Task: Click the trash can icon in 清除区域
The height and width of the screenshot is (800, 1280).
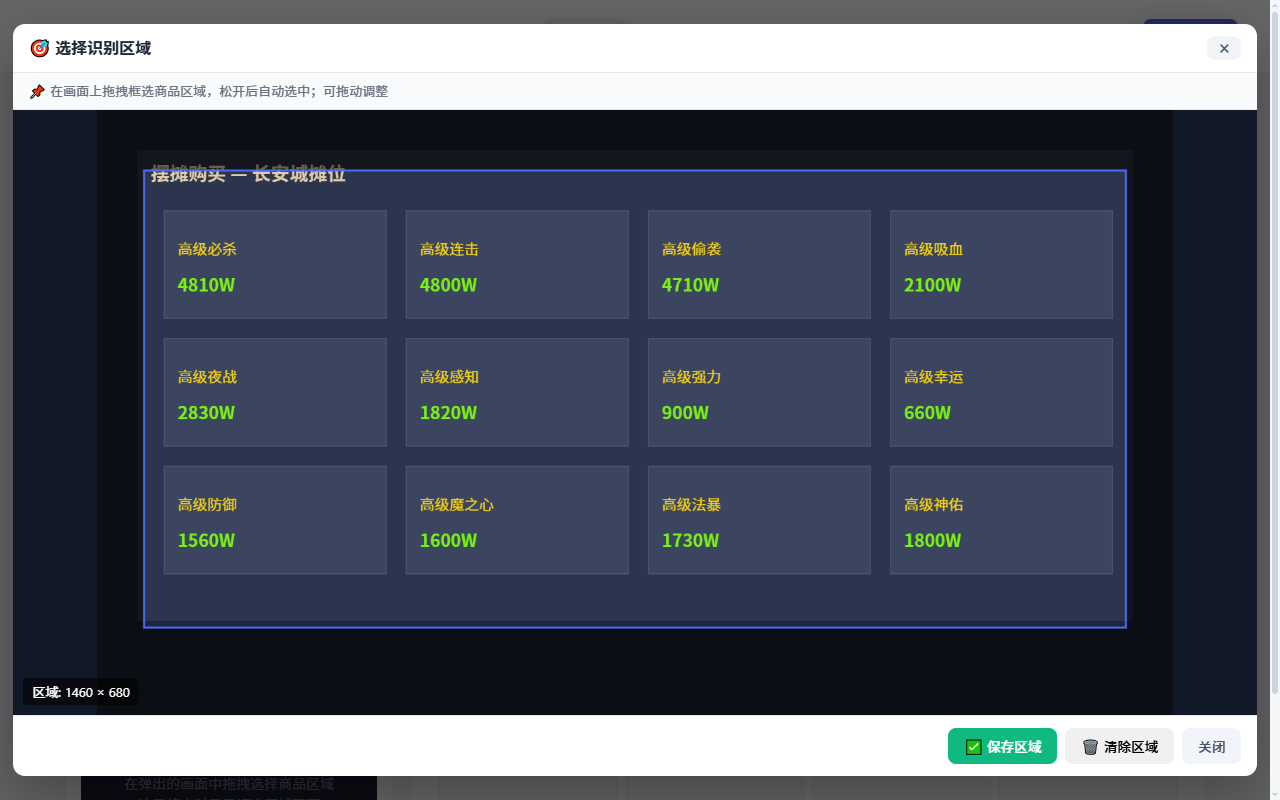Action: [x=1090, y=747]
